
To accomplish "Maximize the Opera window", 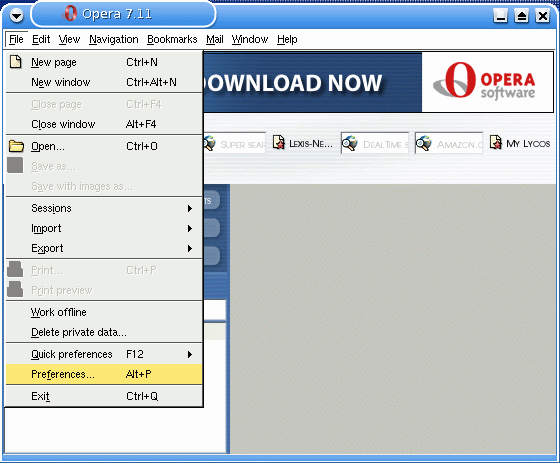I will (521, 16).
